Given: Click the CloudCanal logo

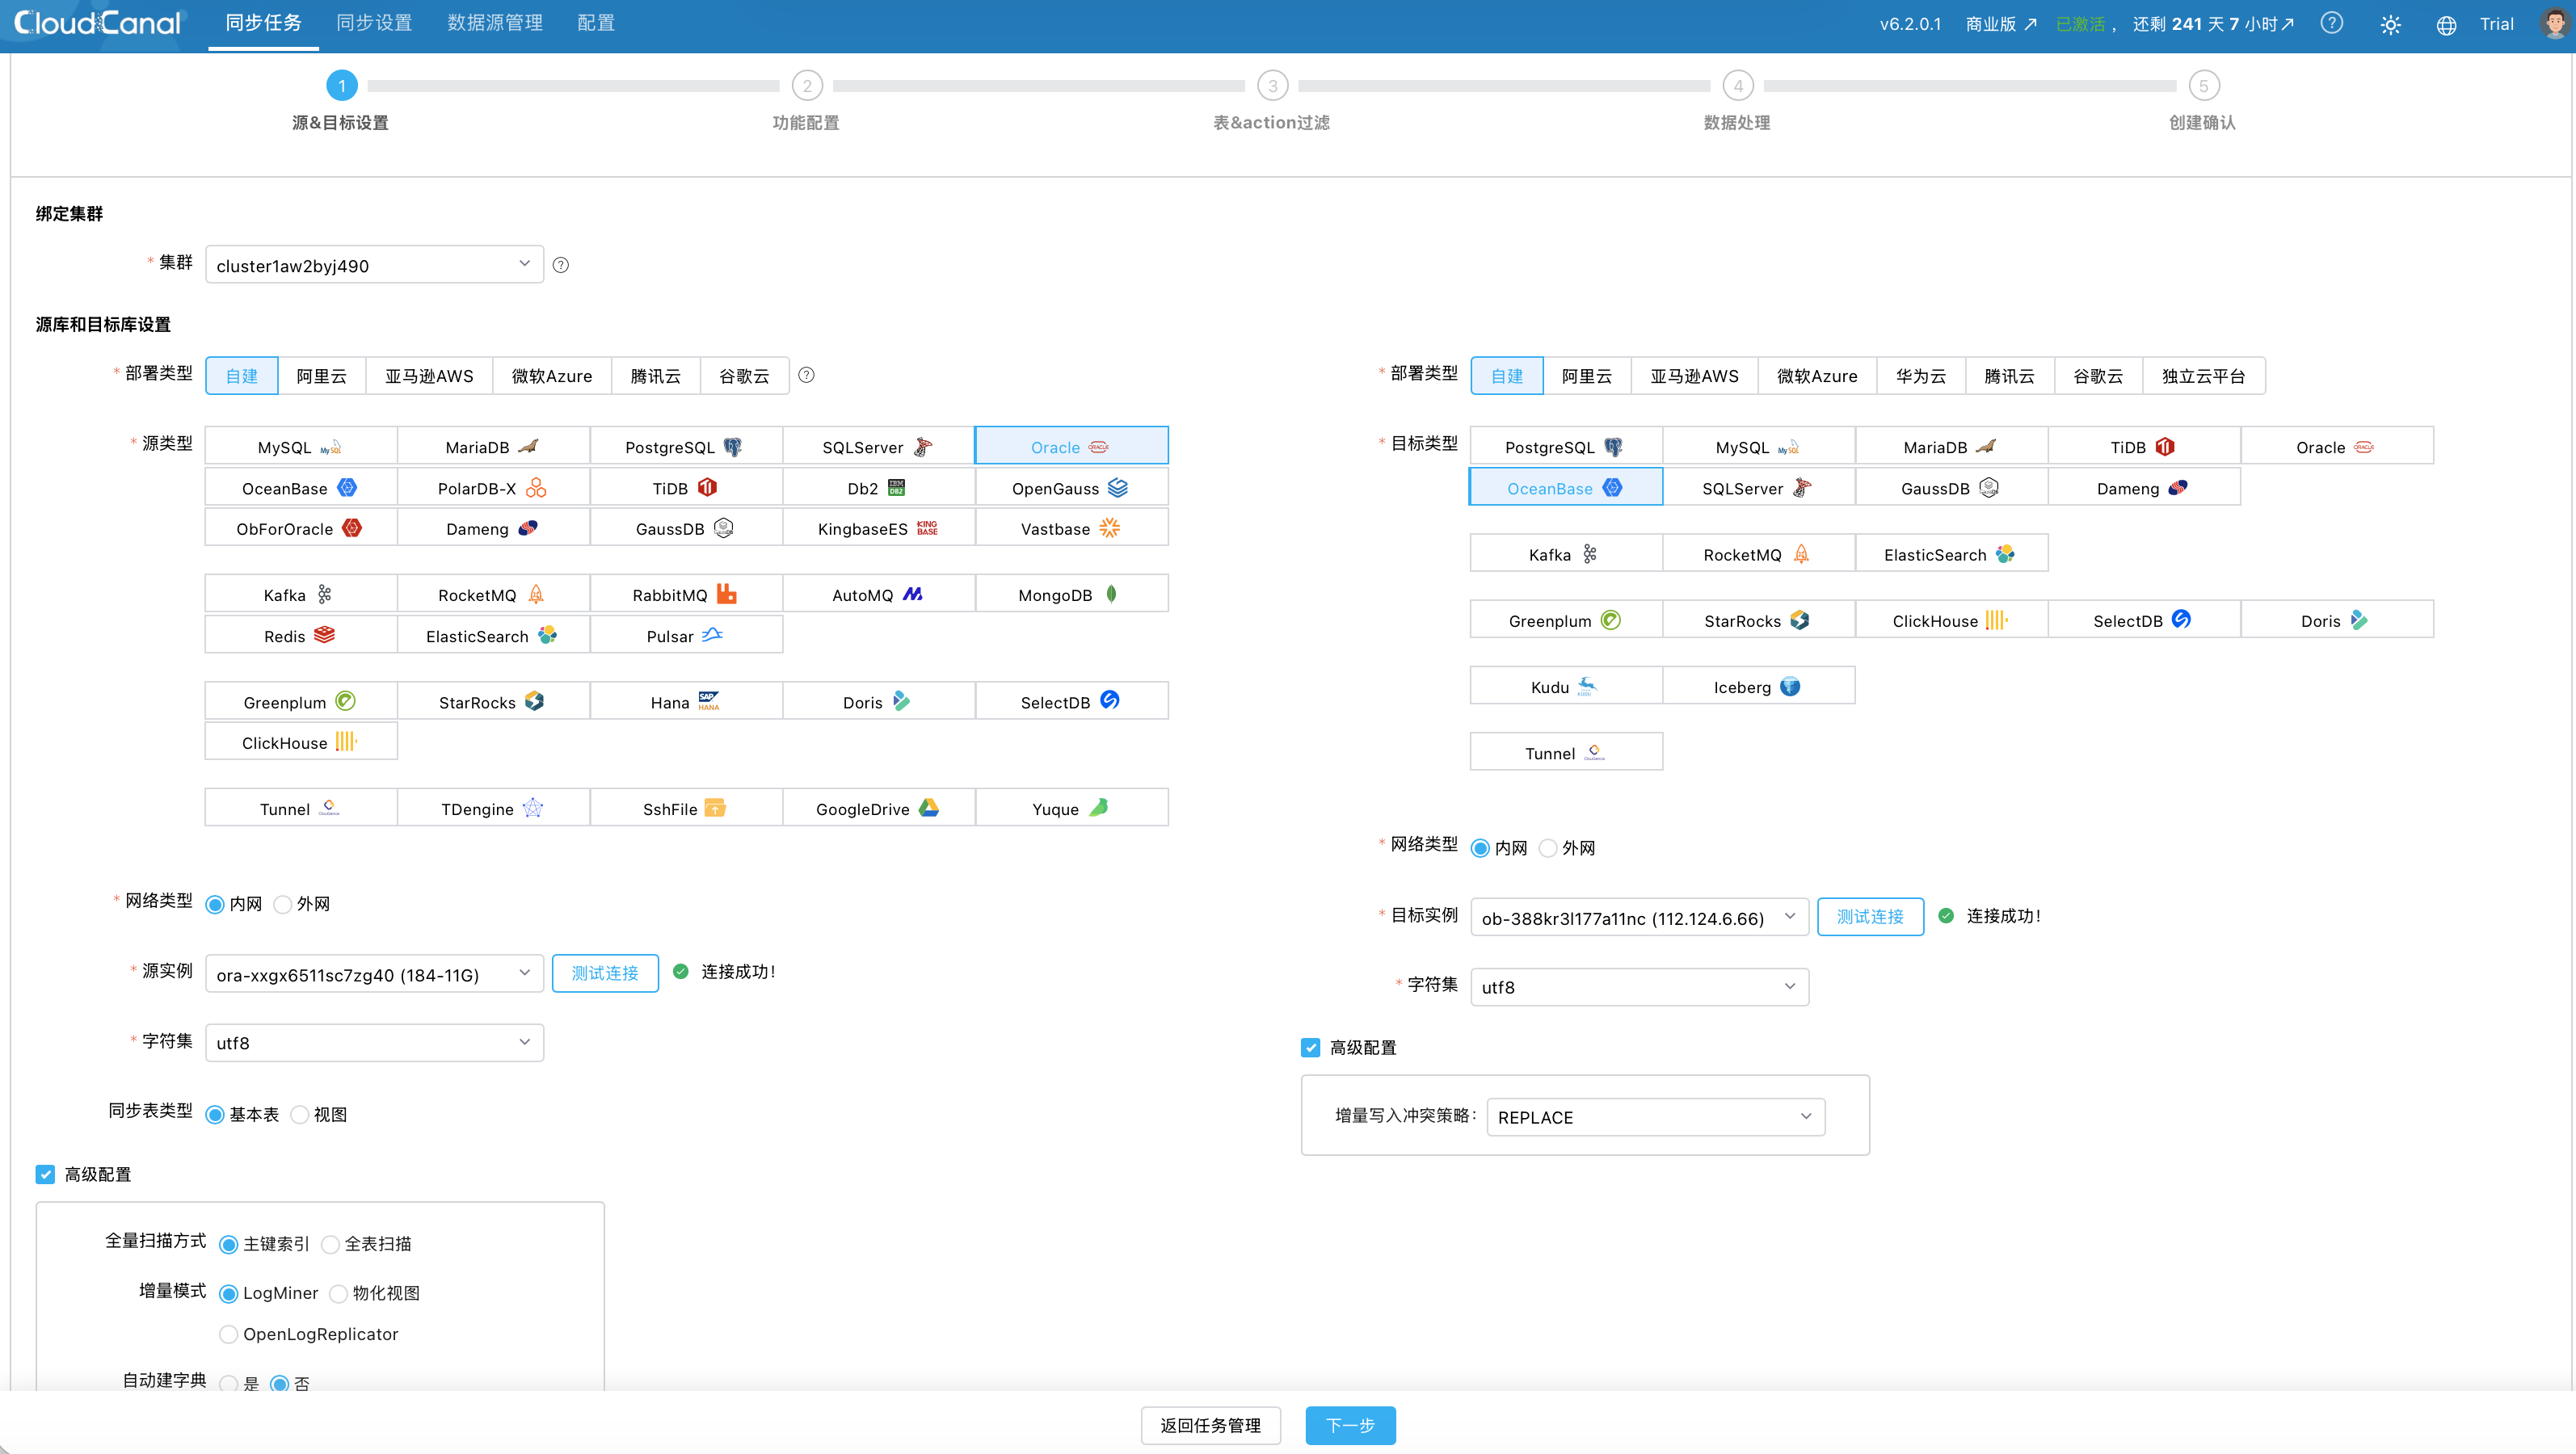Looking at the screenshot, I should (x=98, y=23).
